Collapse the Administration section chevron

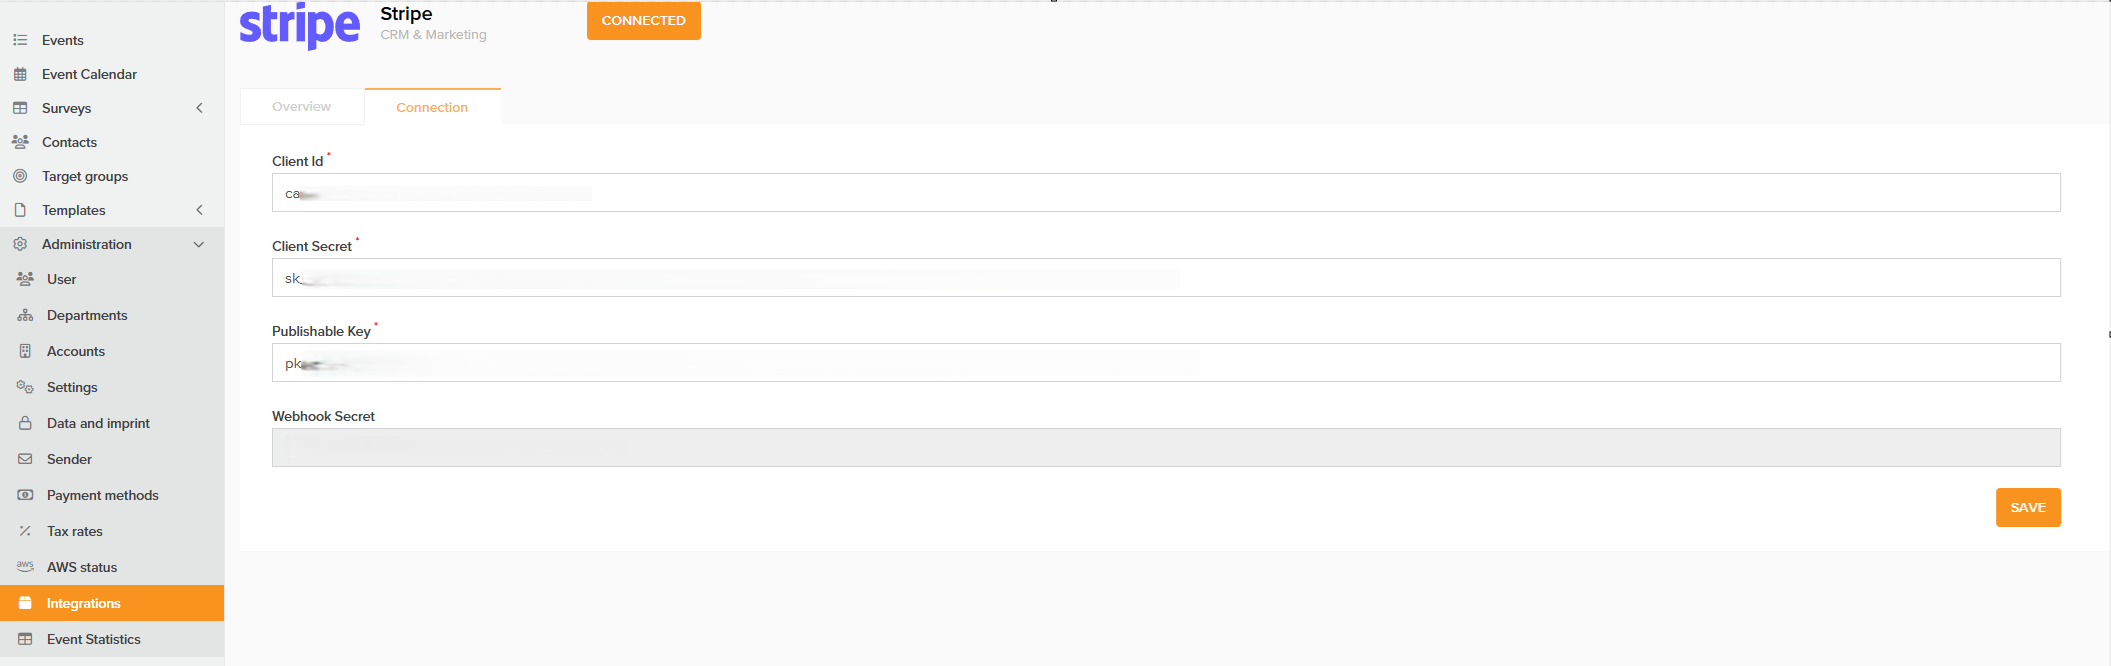(x=199, y=244)
